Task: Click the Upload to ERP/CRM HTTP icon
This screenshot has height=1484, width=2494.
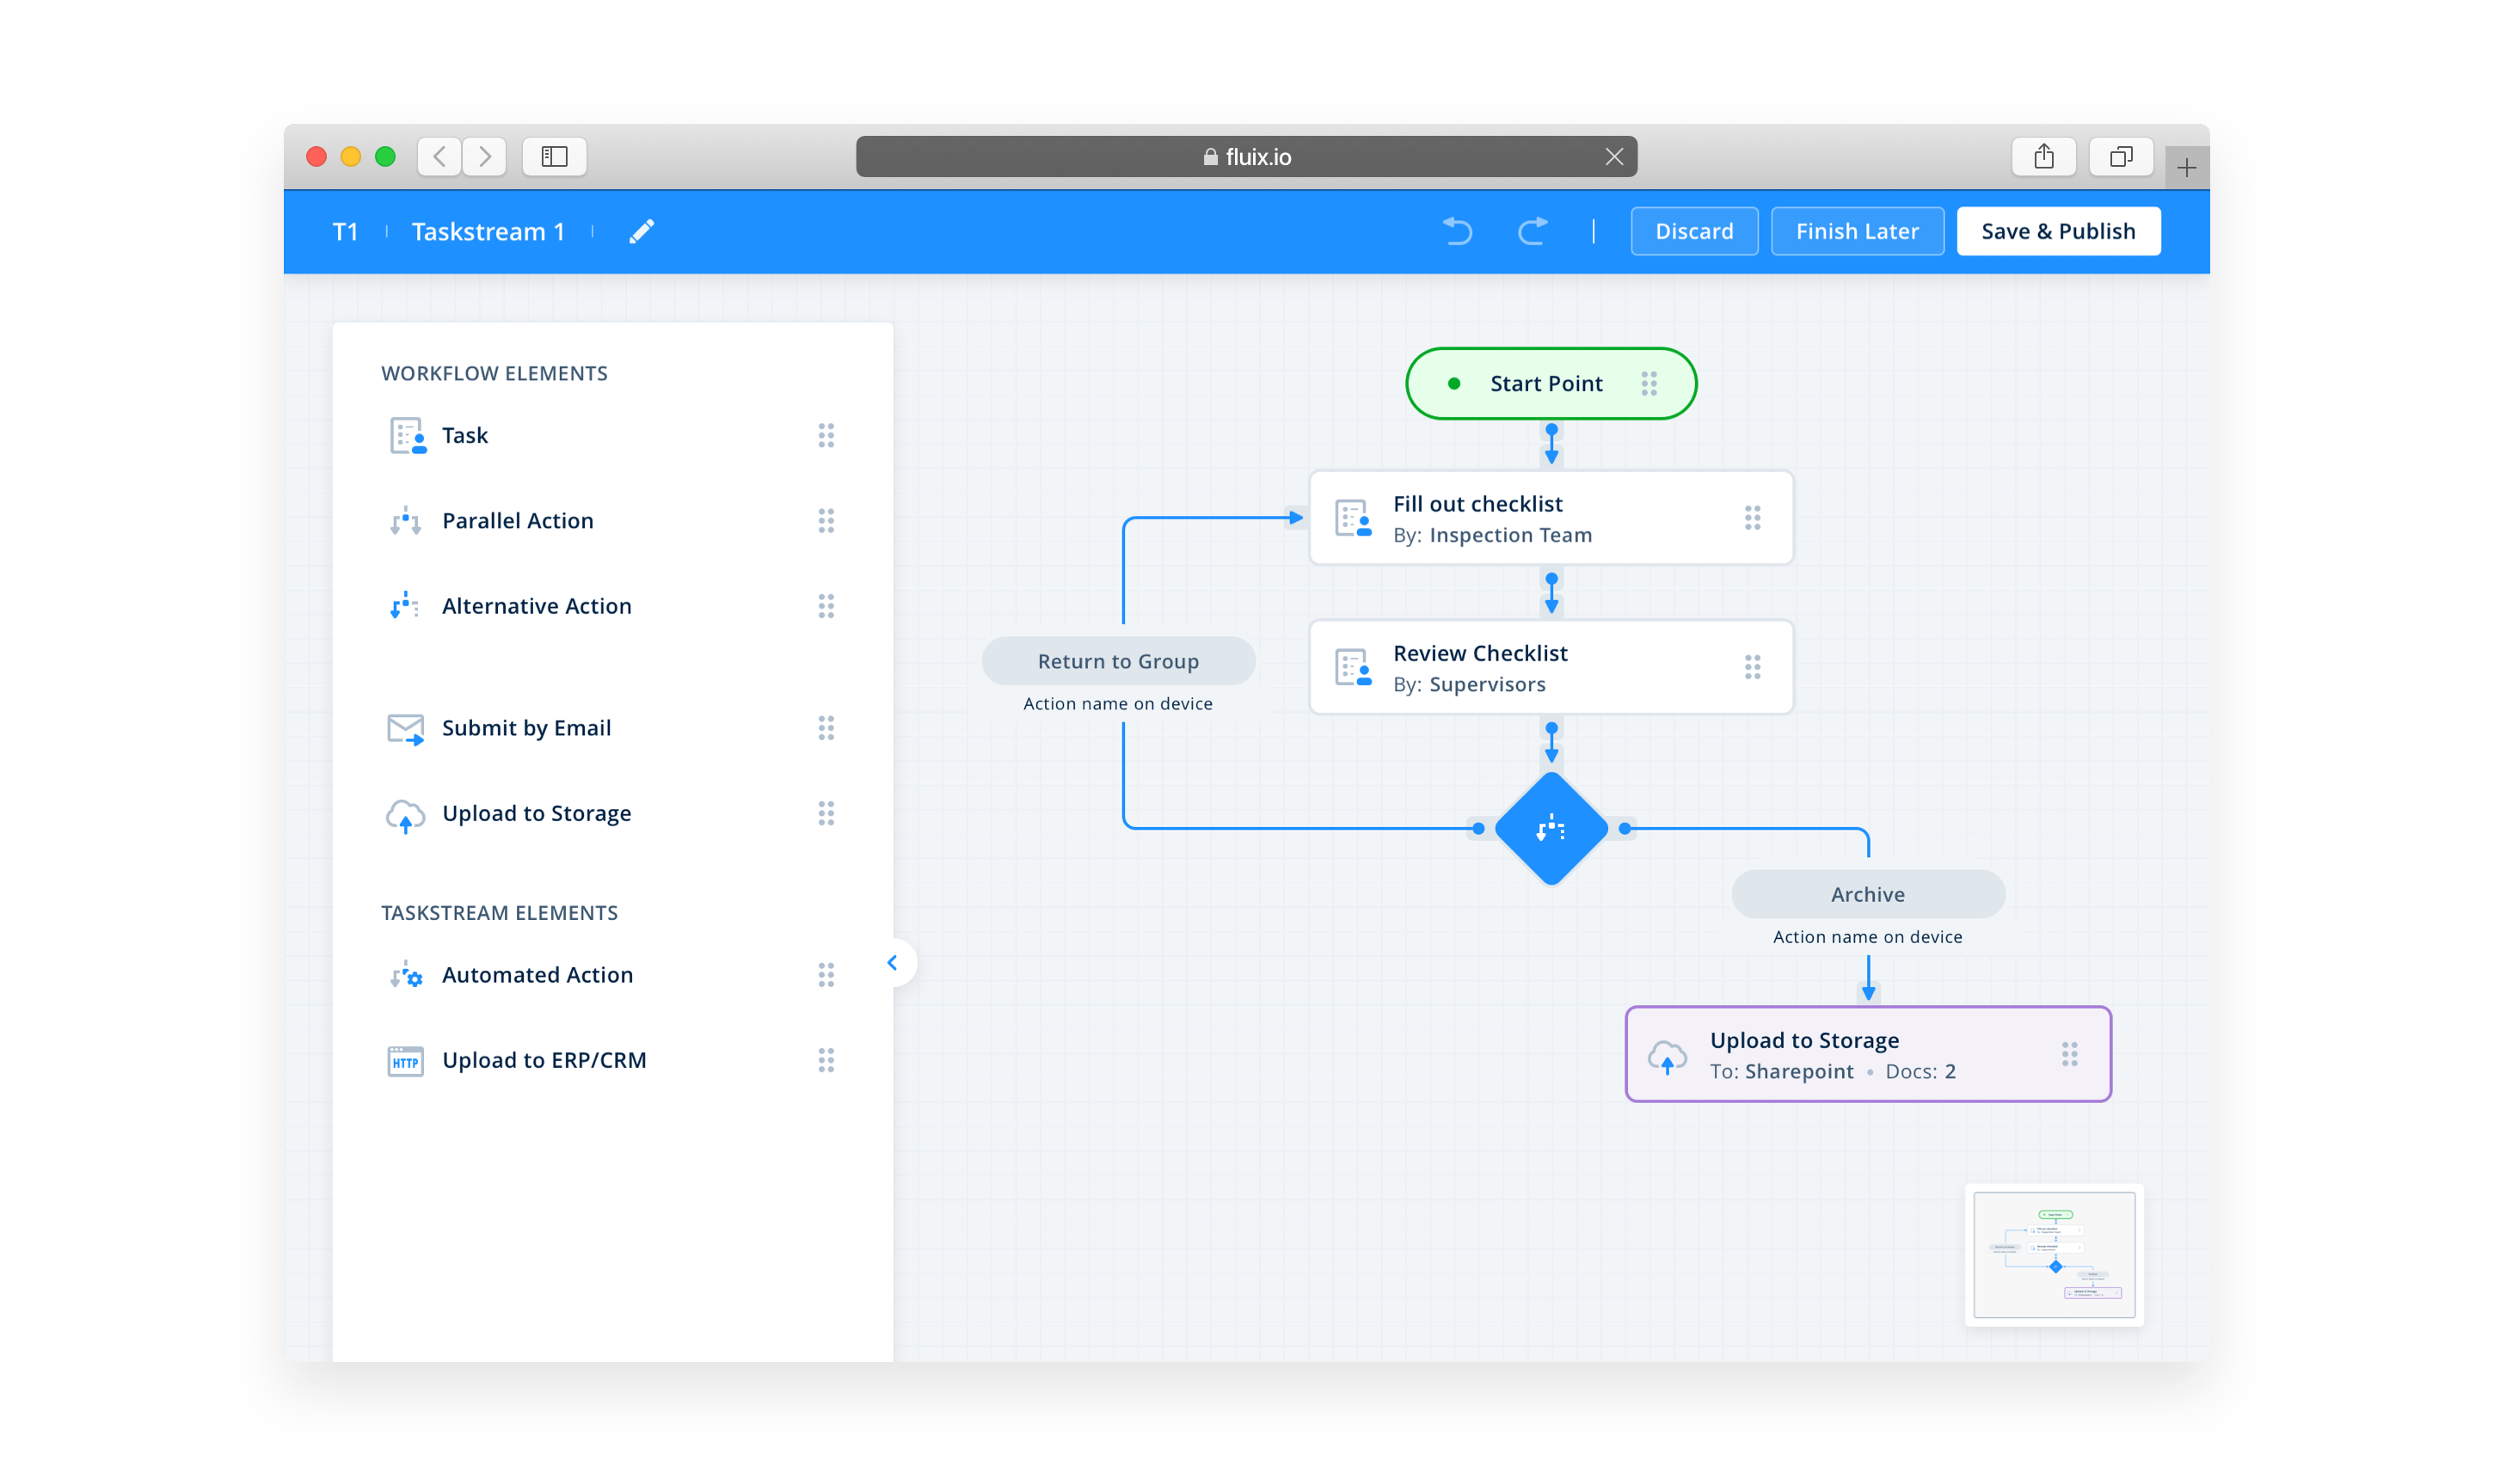Action: (x=405, y=1061)
